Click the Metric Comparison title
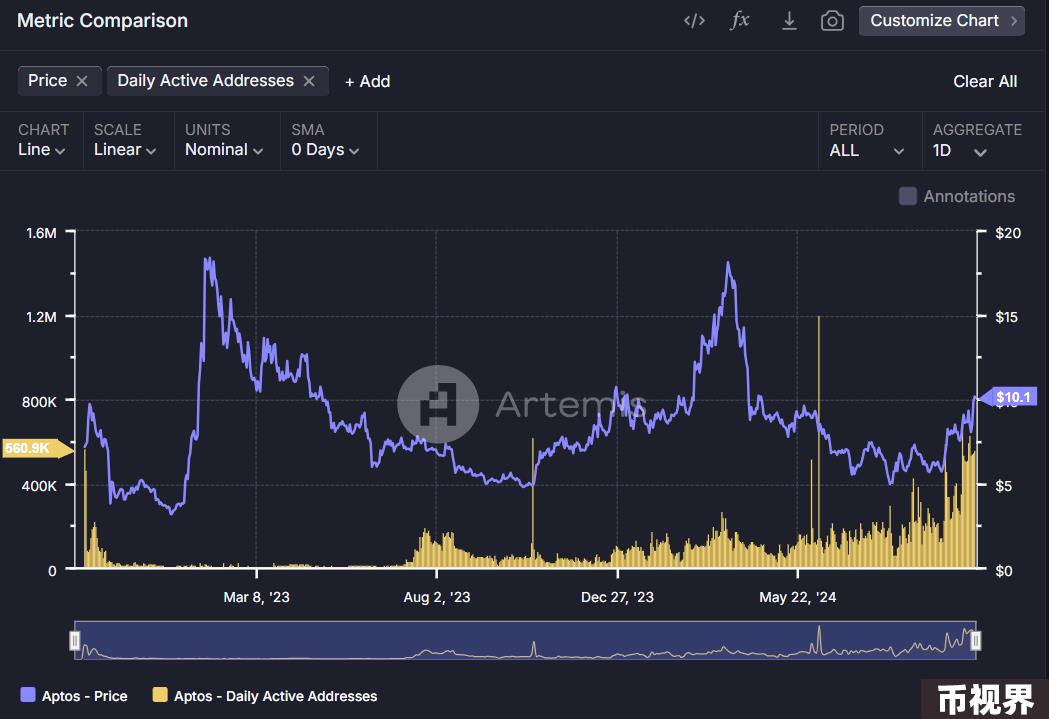1049x719 pixels. pos(102,21)
